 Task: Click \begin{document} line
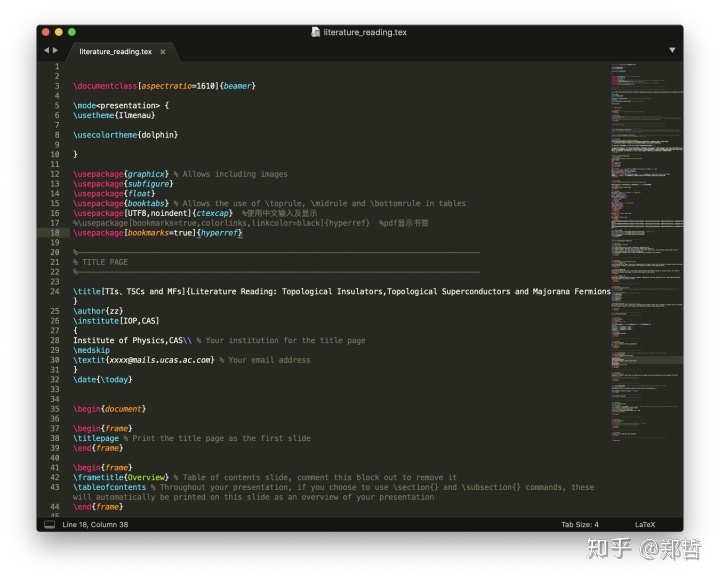(109, 409)
